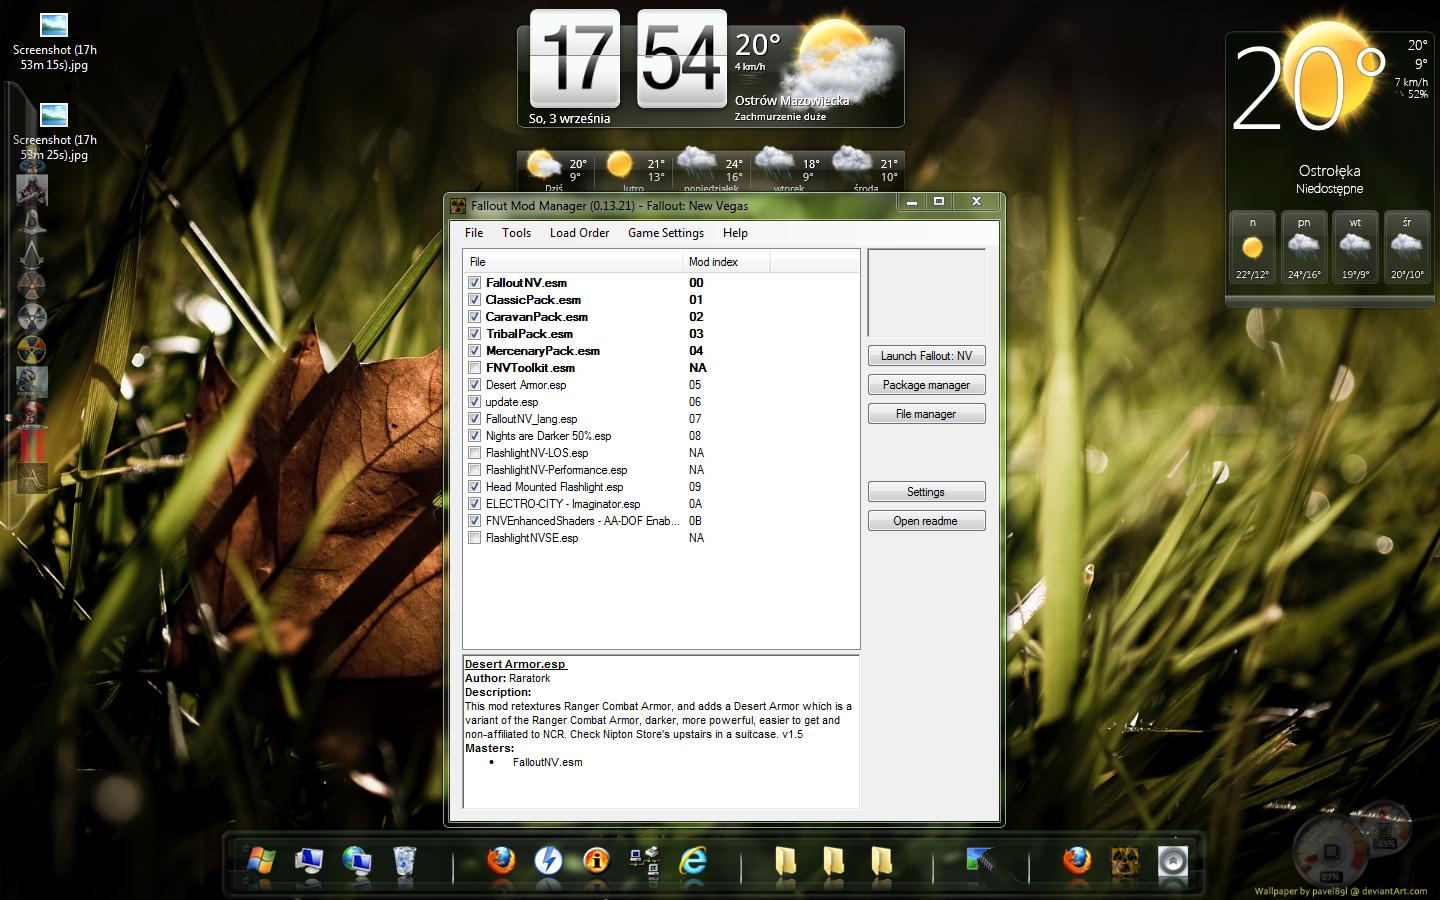Click the Settings button
1440x900 pixels.
[926, 492]
